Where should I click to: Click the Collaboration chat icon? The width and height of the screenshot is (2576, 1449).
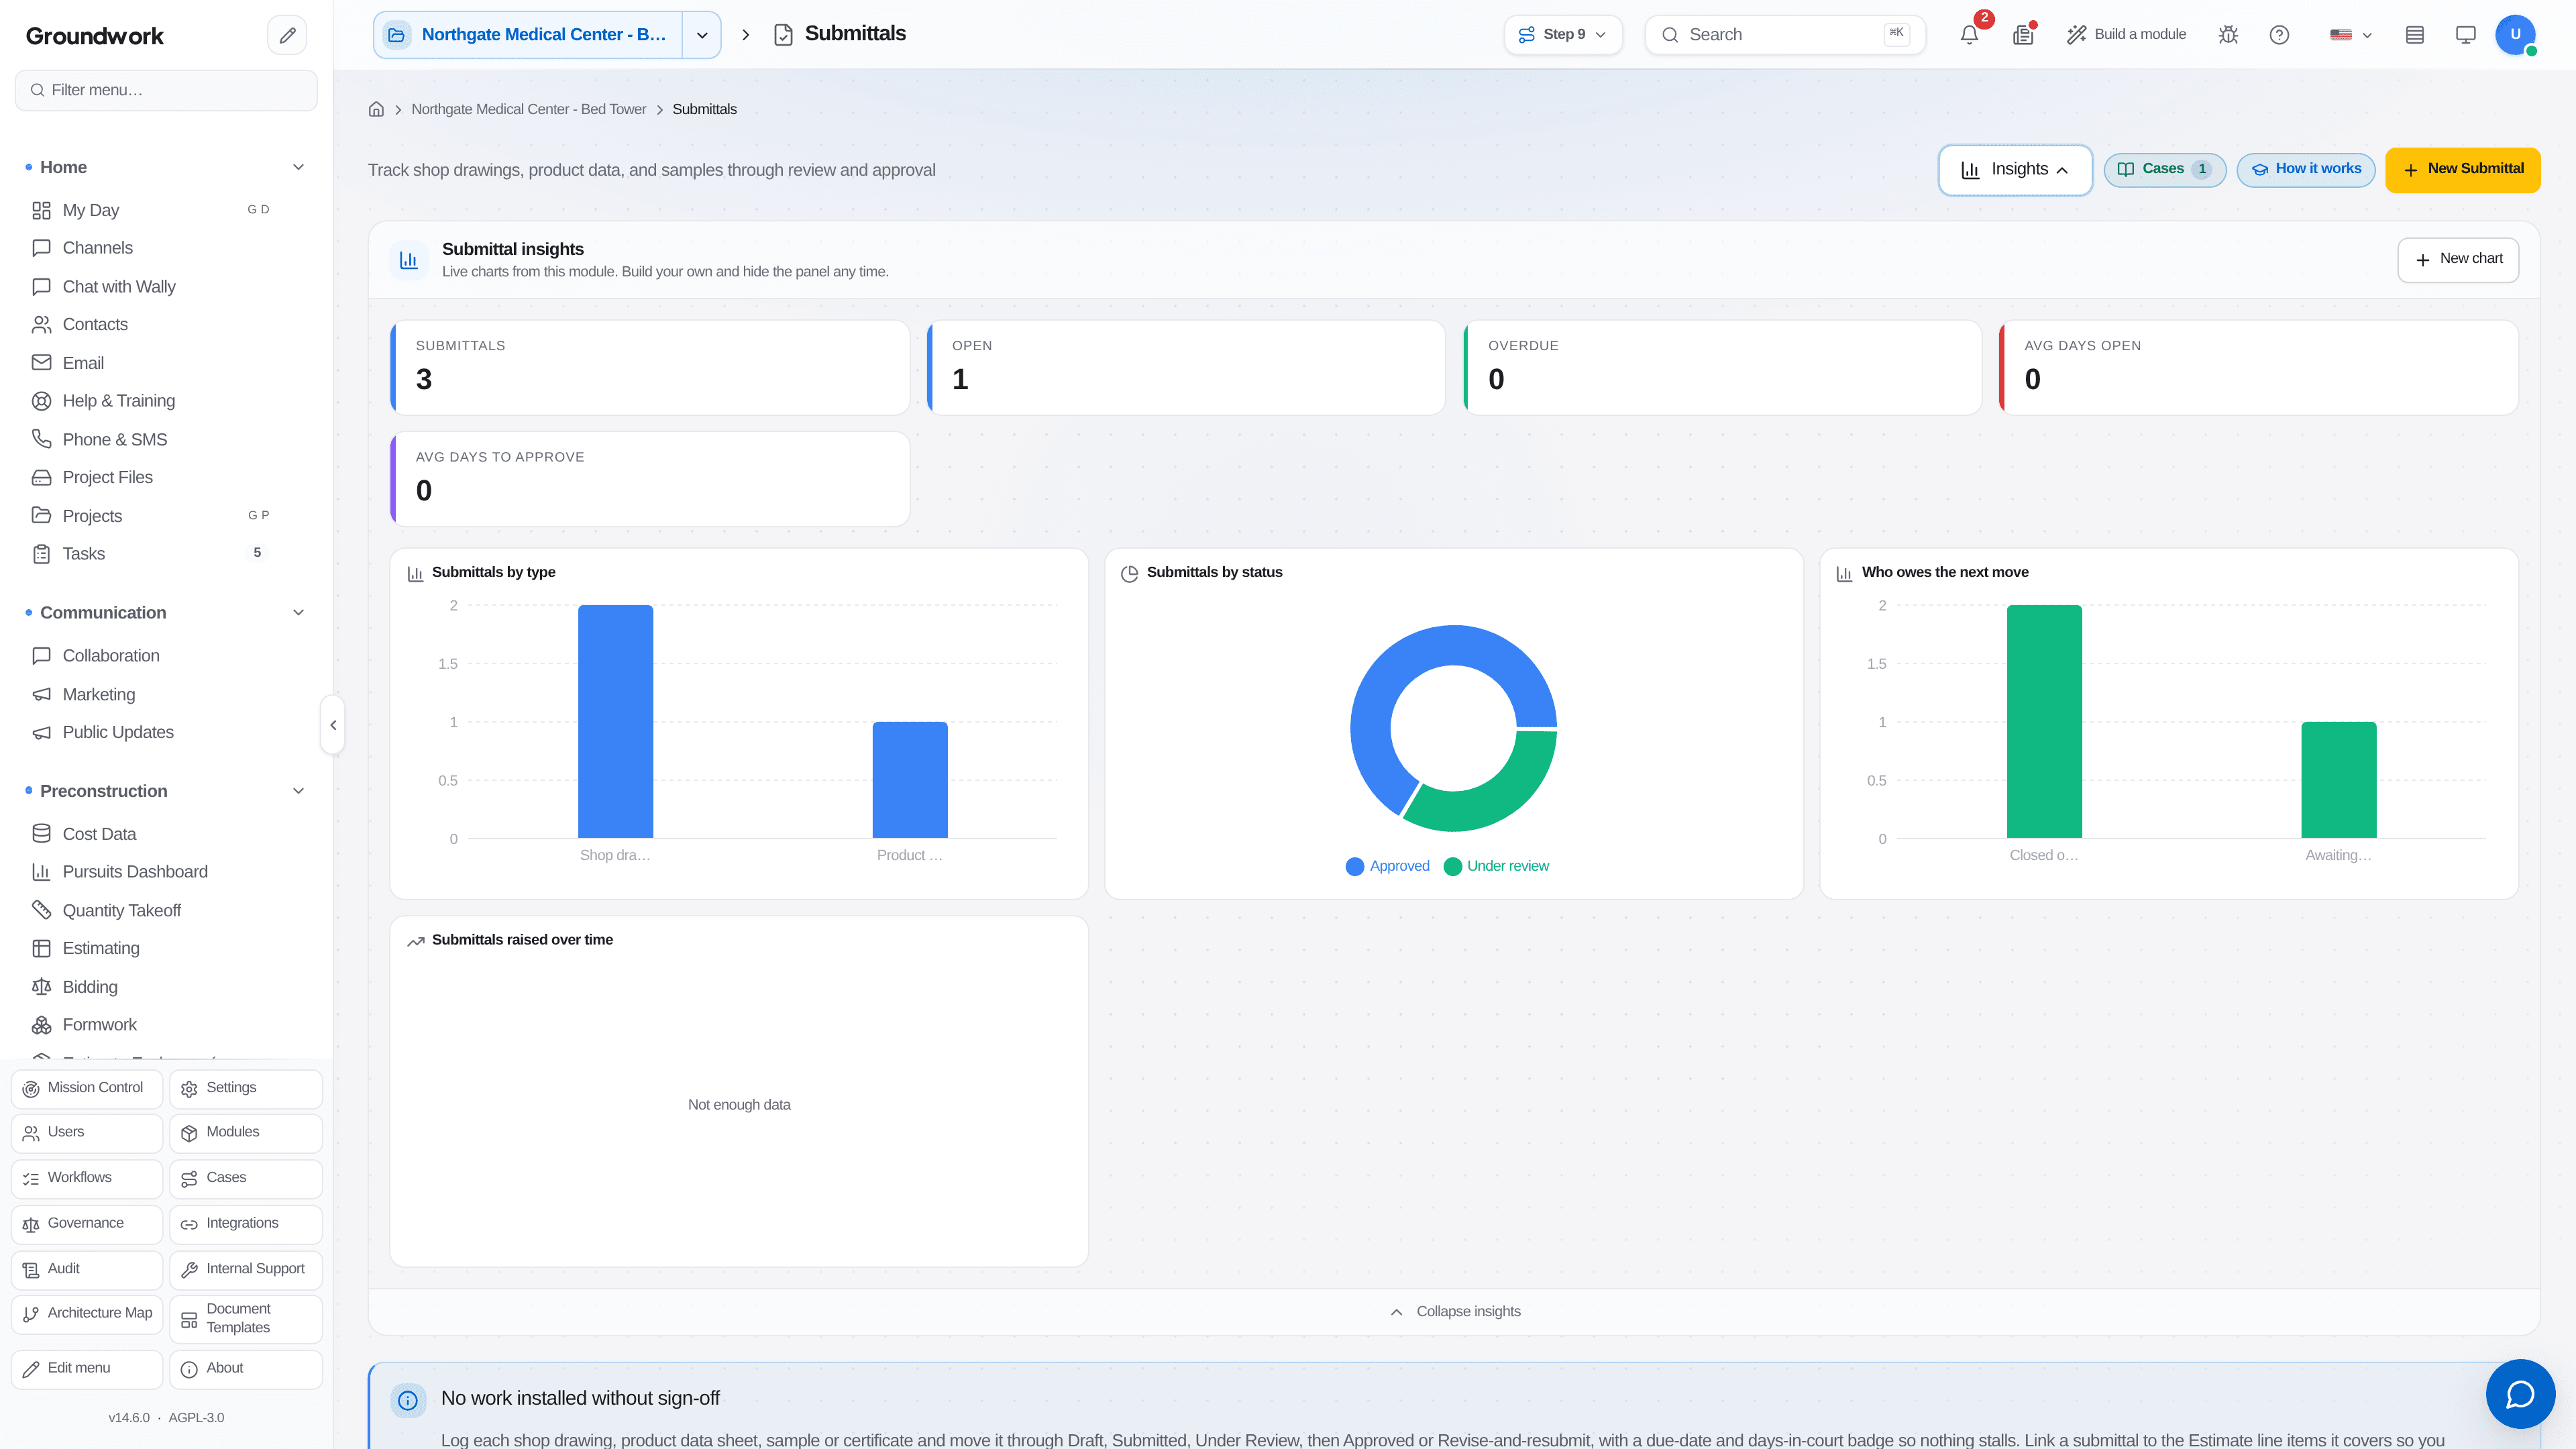point(41,656)
